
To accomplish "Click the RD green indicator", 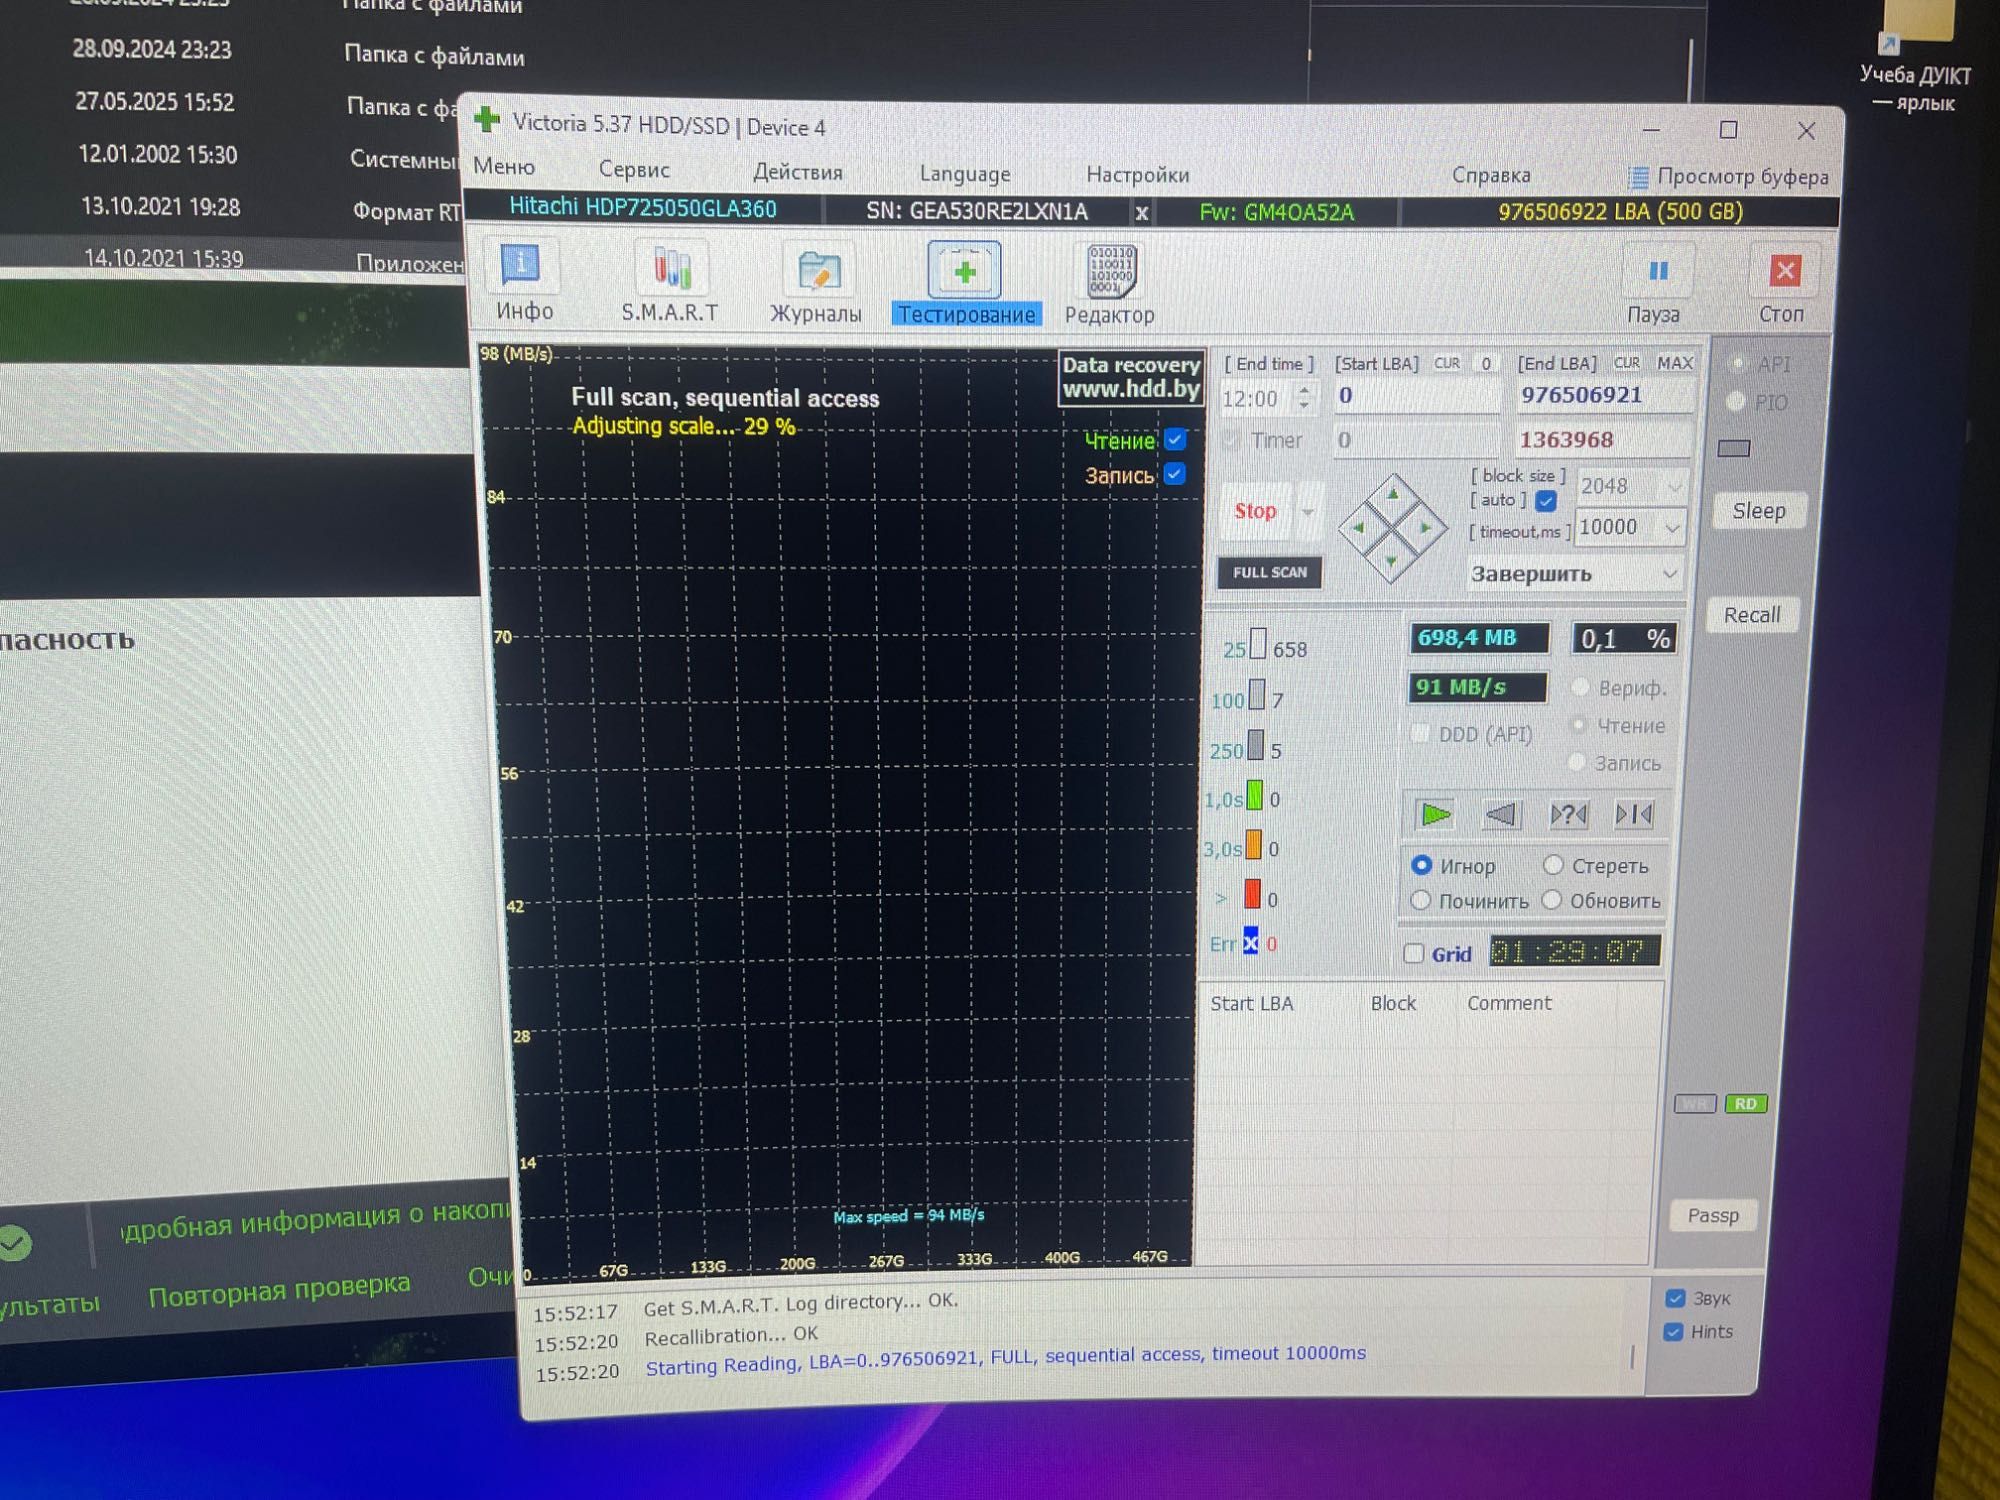I will click(1746, 1103).
